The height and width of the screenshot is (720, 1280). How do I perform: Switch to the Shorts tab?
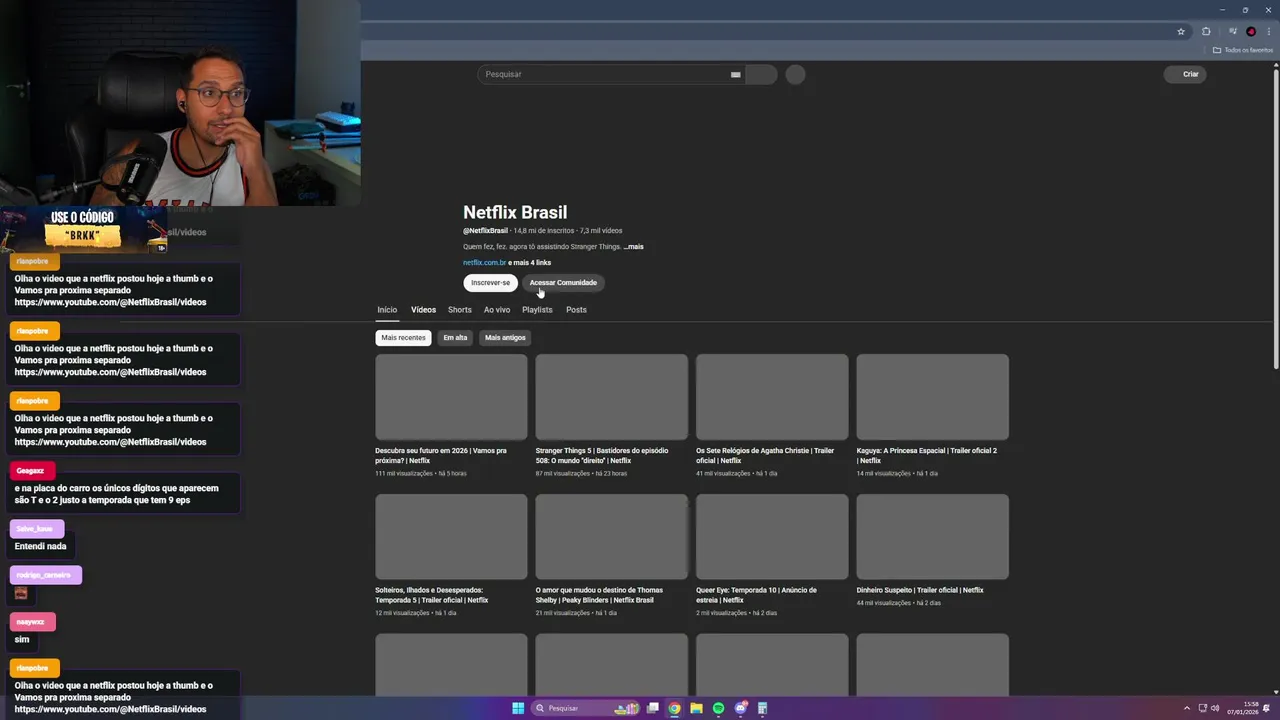[x=460, y=309]
